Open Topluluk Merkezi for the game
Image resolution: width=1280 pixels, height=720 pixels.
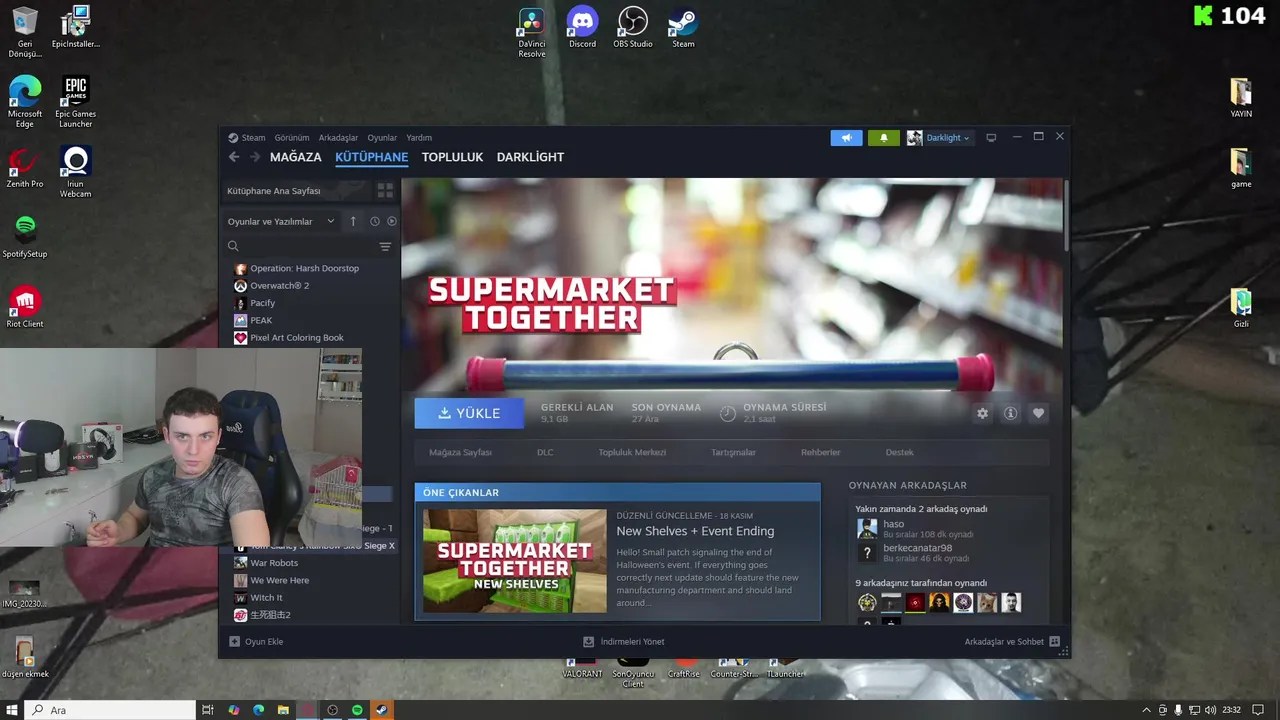pos(632,452)
